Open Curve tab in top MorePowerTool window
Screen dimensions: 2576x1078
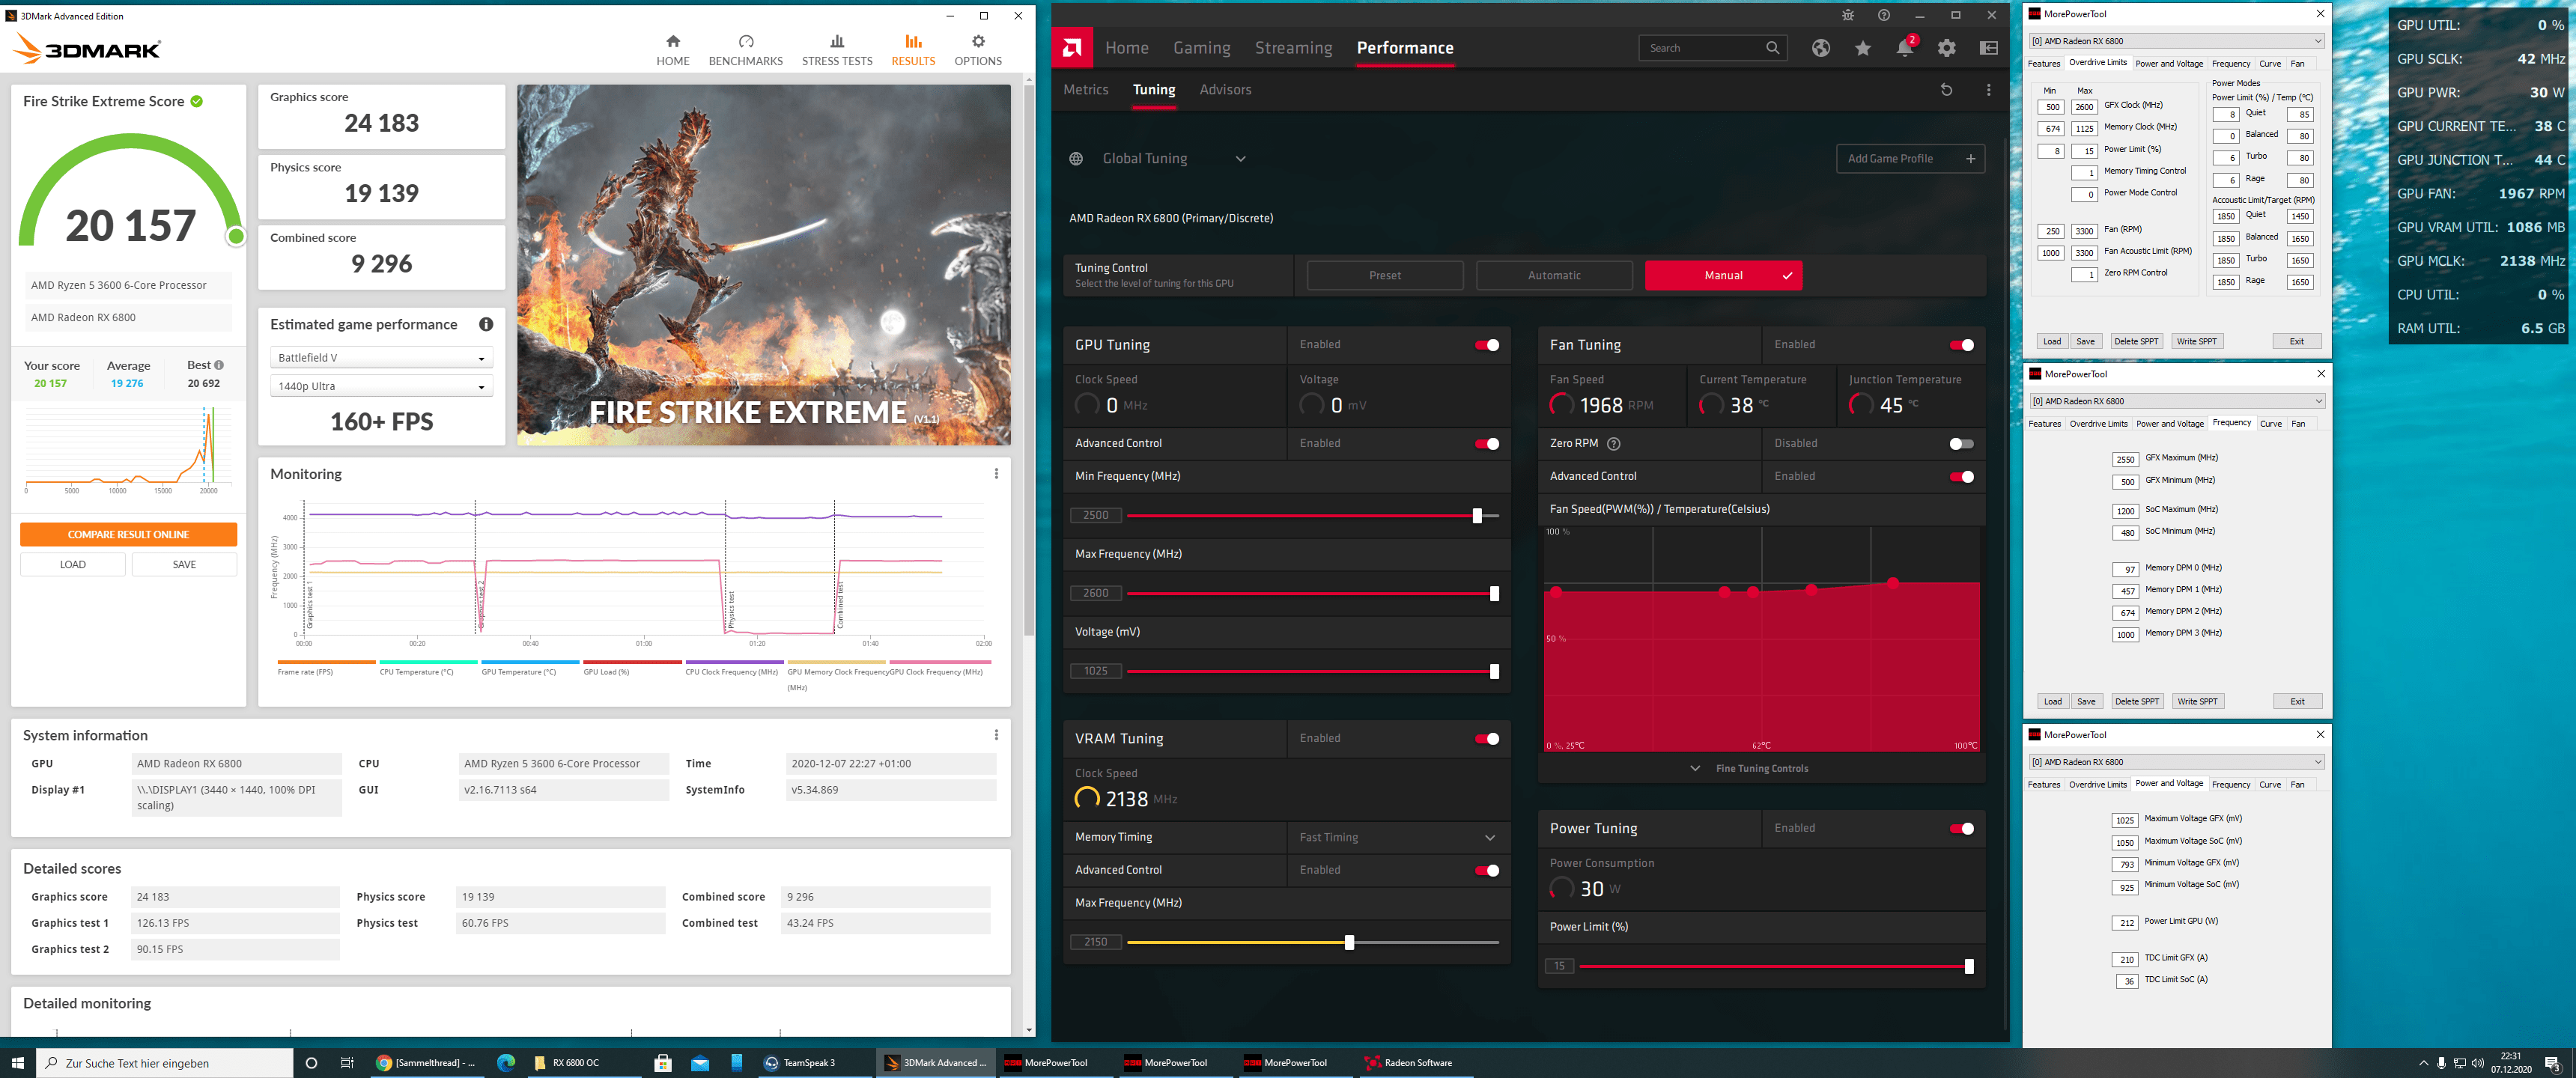point(2270,64)
